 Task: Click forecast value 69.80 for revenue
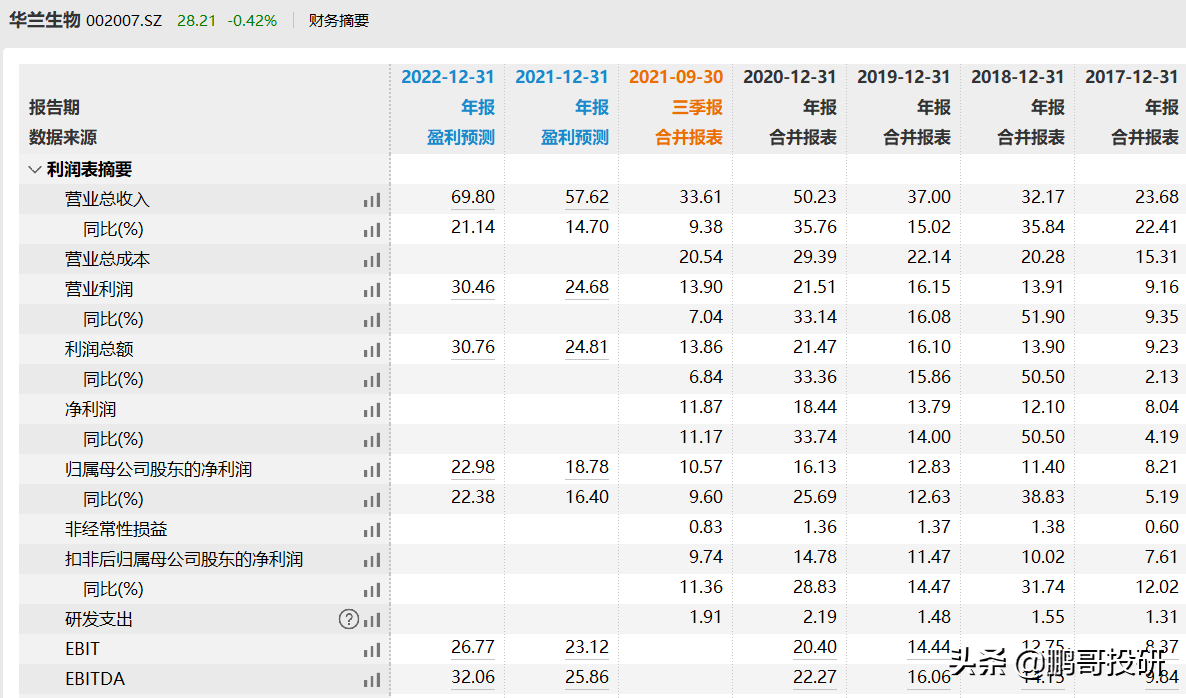pos(473,197)
